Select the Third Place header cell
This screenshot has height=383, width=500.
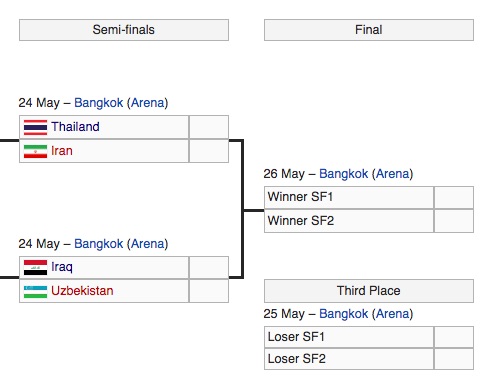(369, 291)
